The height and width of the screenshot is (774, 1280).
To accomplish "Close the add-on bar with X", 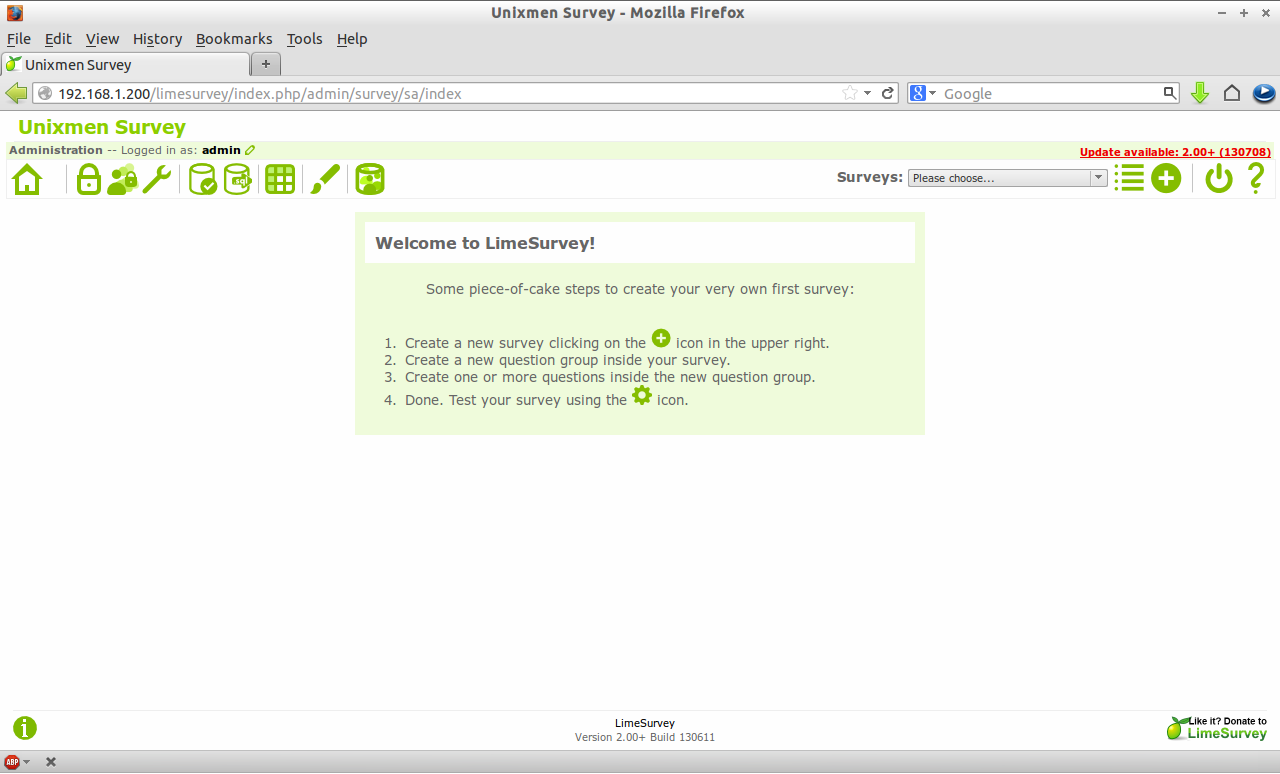I will pos(51,762).
